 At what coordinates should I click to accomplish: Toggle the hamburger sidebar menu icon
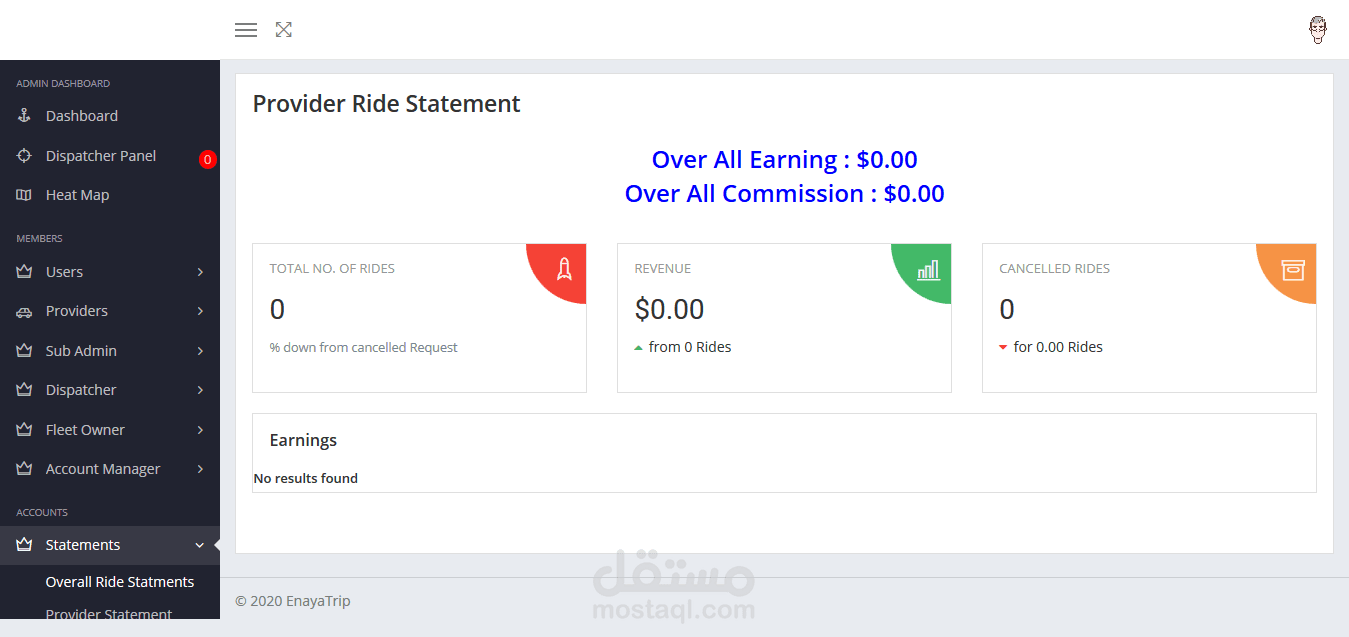246,30
